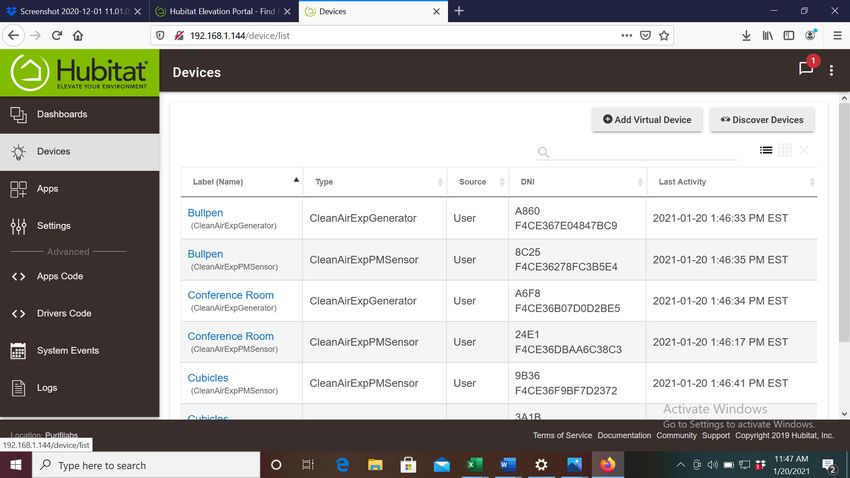Viewport: 850px width, 478px height.
Task: Click the Settings sliders icon
Action: coord(18,226)
